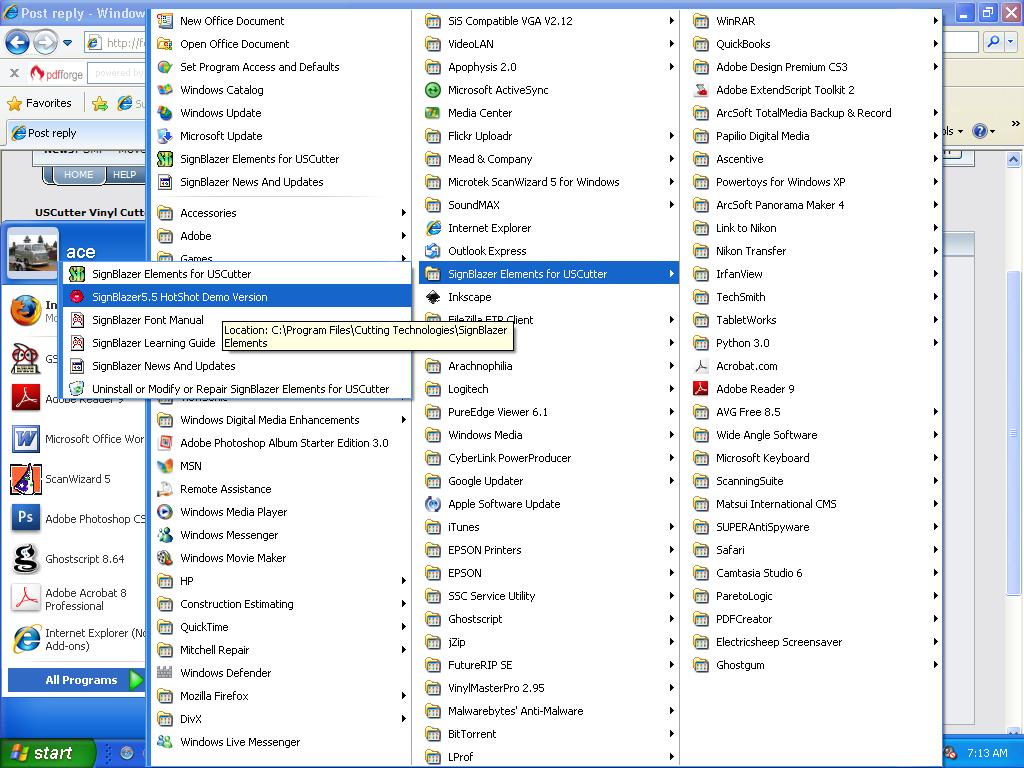Open SignBlazer Learning Guide entry

[x=236, y=343]
